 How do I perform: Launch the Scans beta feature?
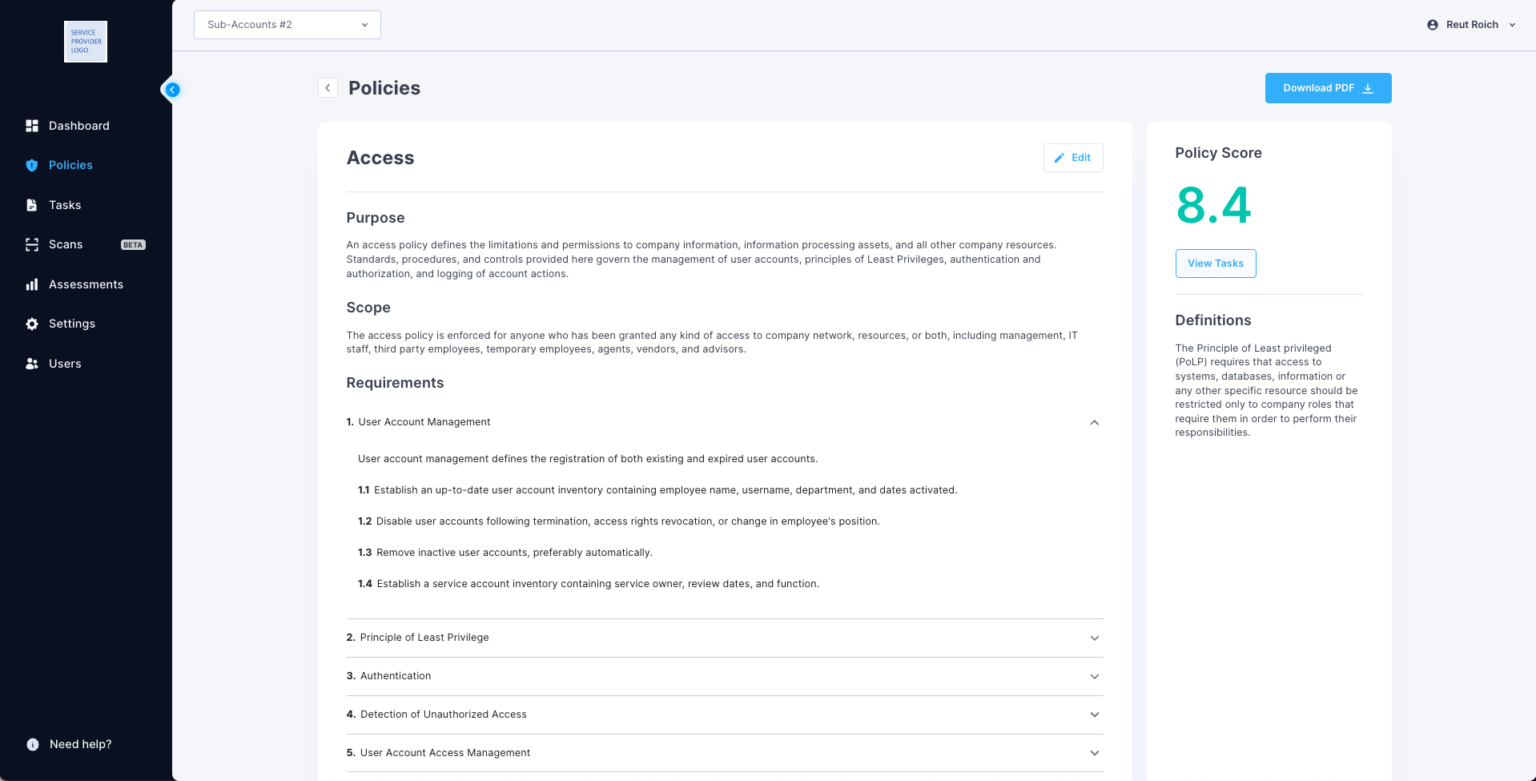click(65, 244)
